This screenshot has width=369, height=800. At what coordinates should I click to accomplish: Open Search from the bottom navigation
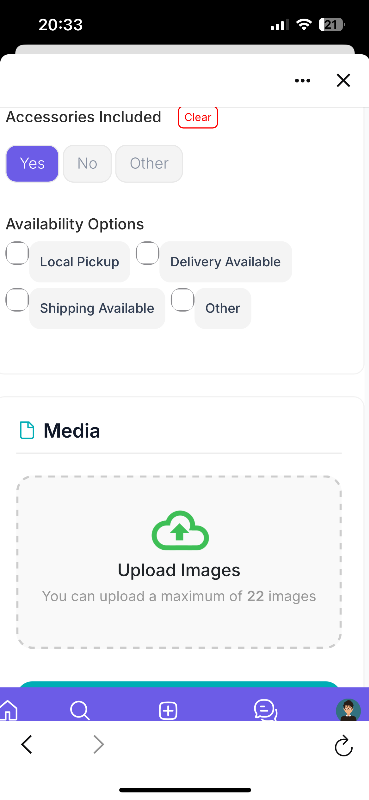tap(80, 710)
